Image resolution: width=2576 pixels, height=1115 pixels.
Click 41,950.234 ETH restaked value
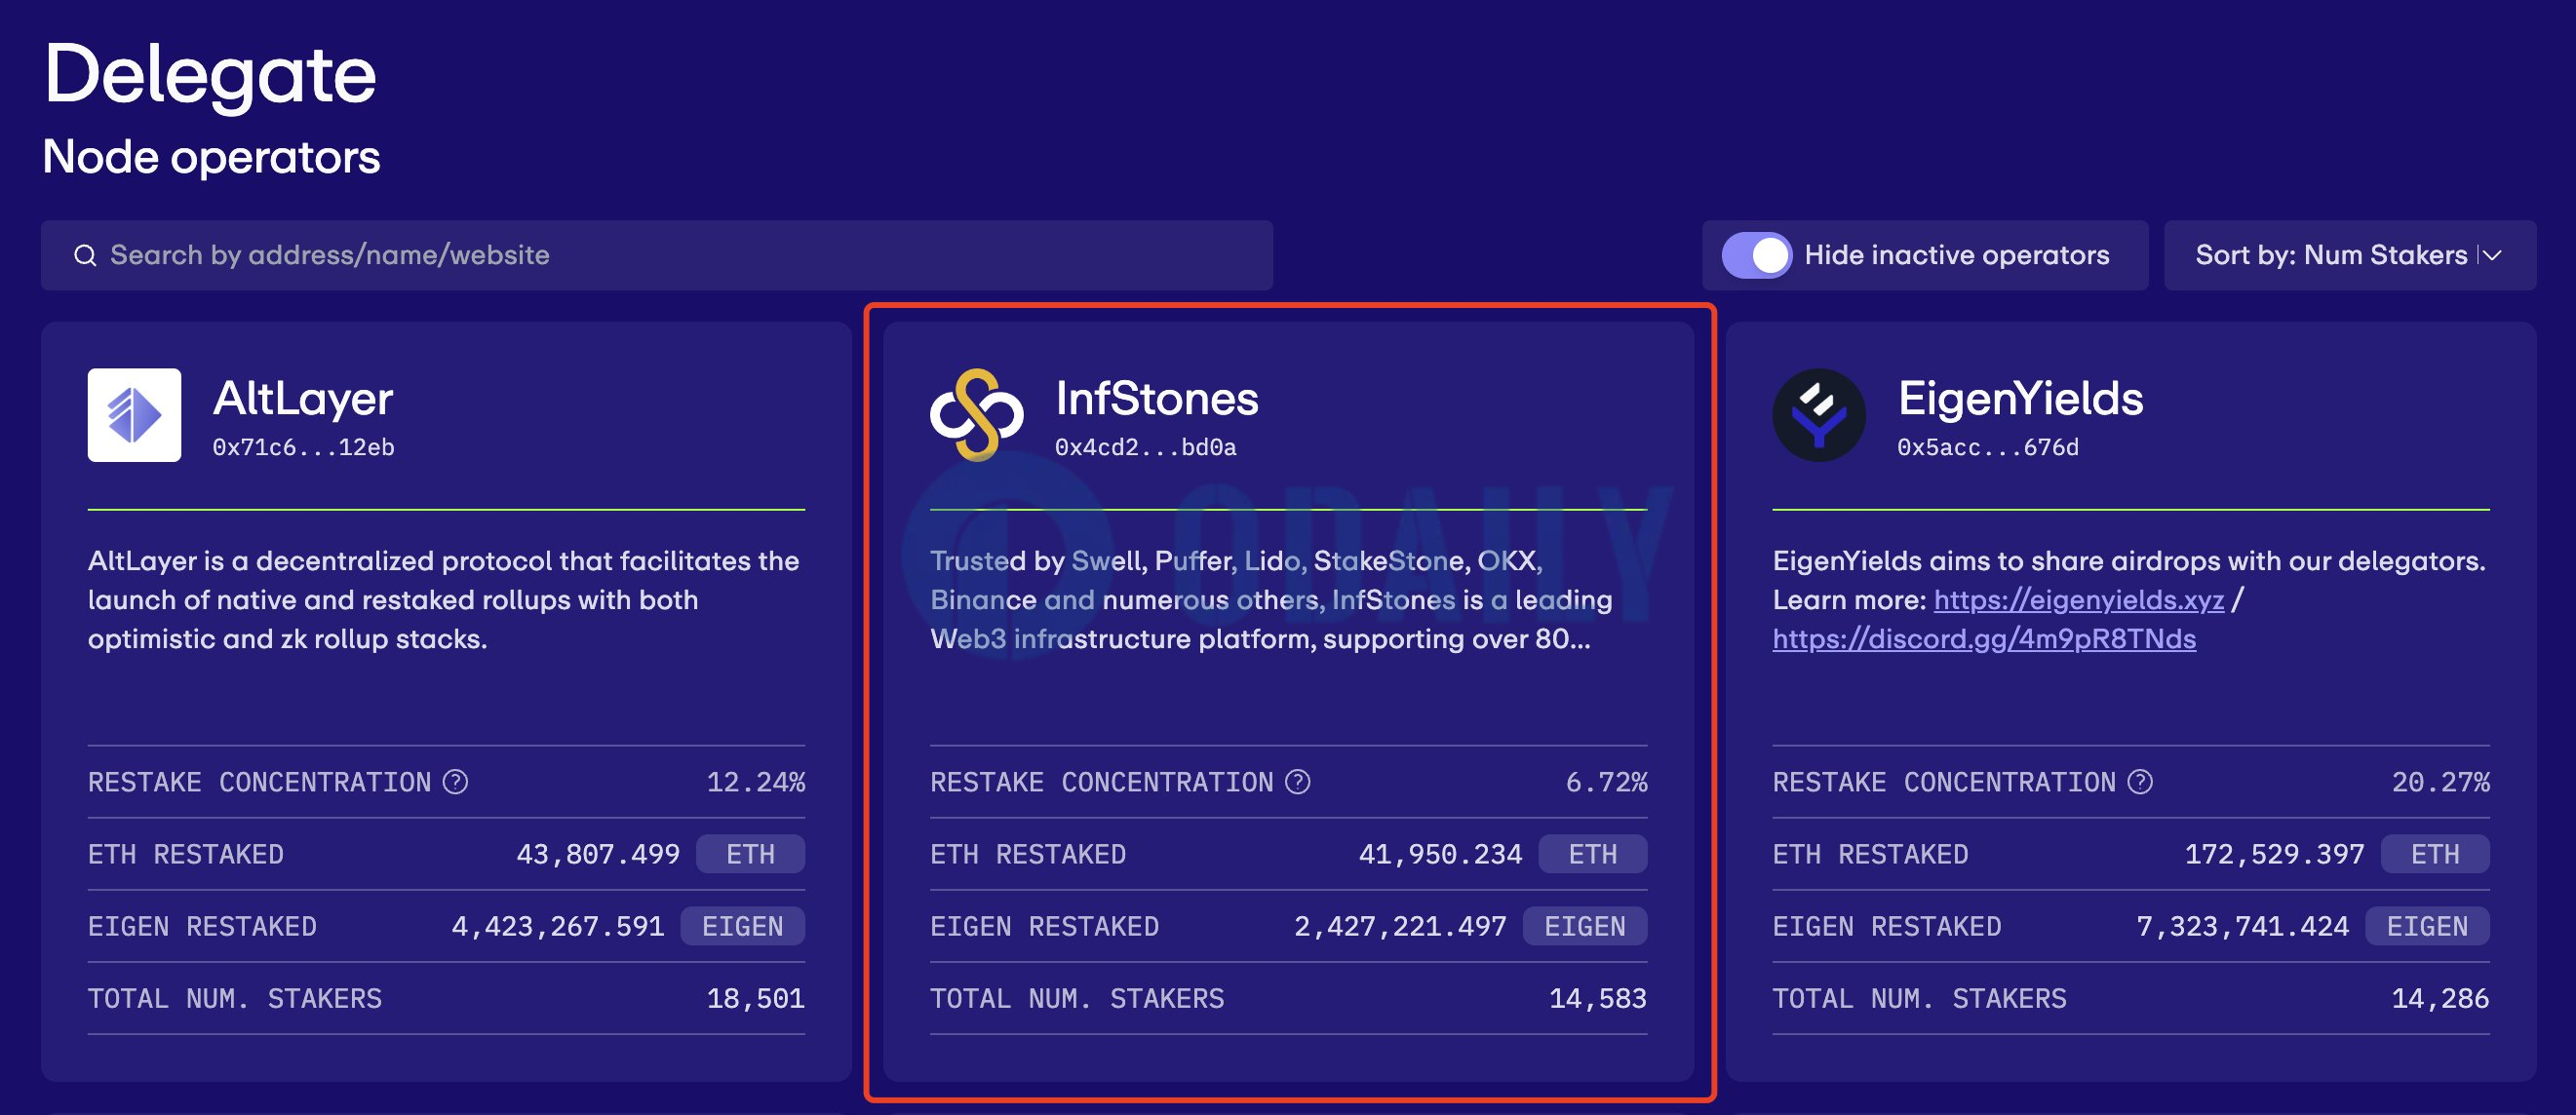(x=1441, y=854)
